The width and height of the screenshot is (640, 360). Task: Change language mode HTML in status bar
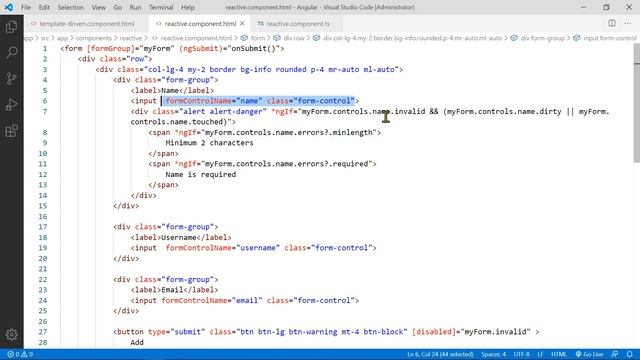(x=559, y=354)
